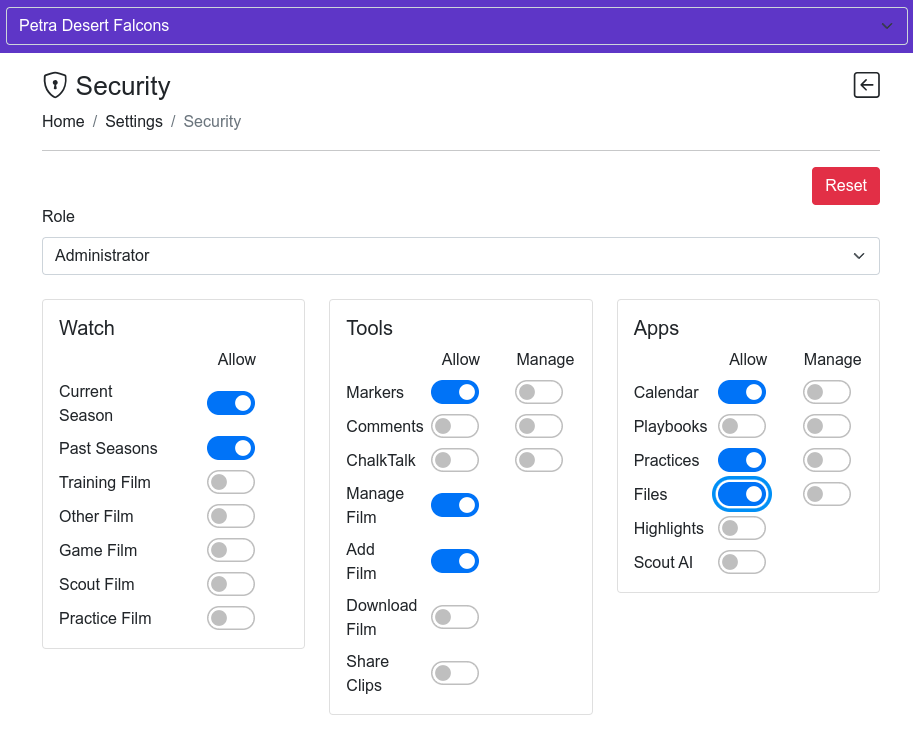Enable Comments allow toggle

[x=455, y=426]
